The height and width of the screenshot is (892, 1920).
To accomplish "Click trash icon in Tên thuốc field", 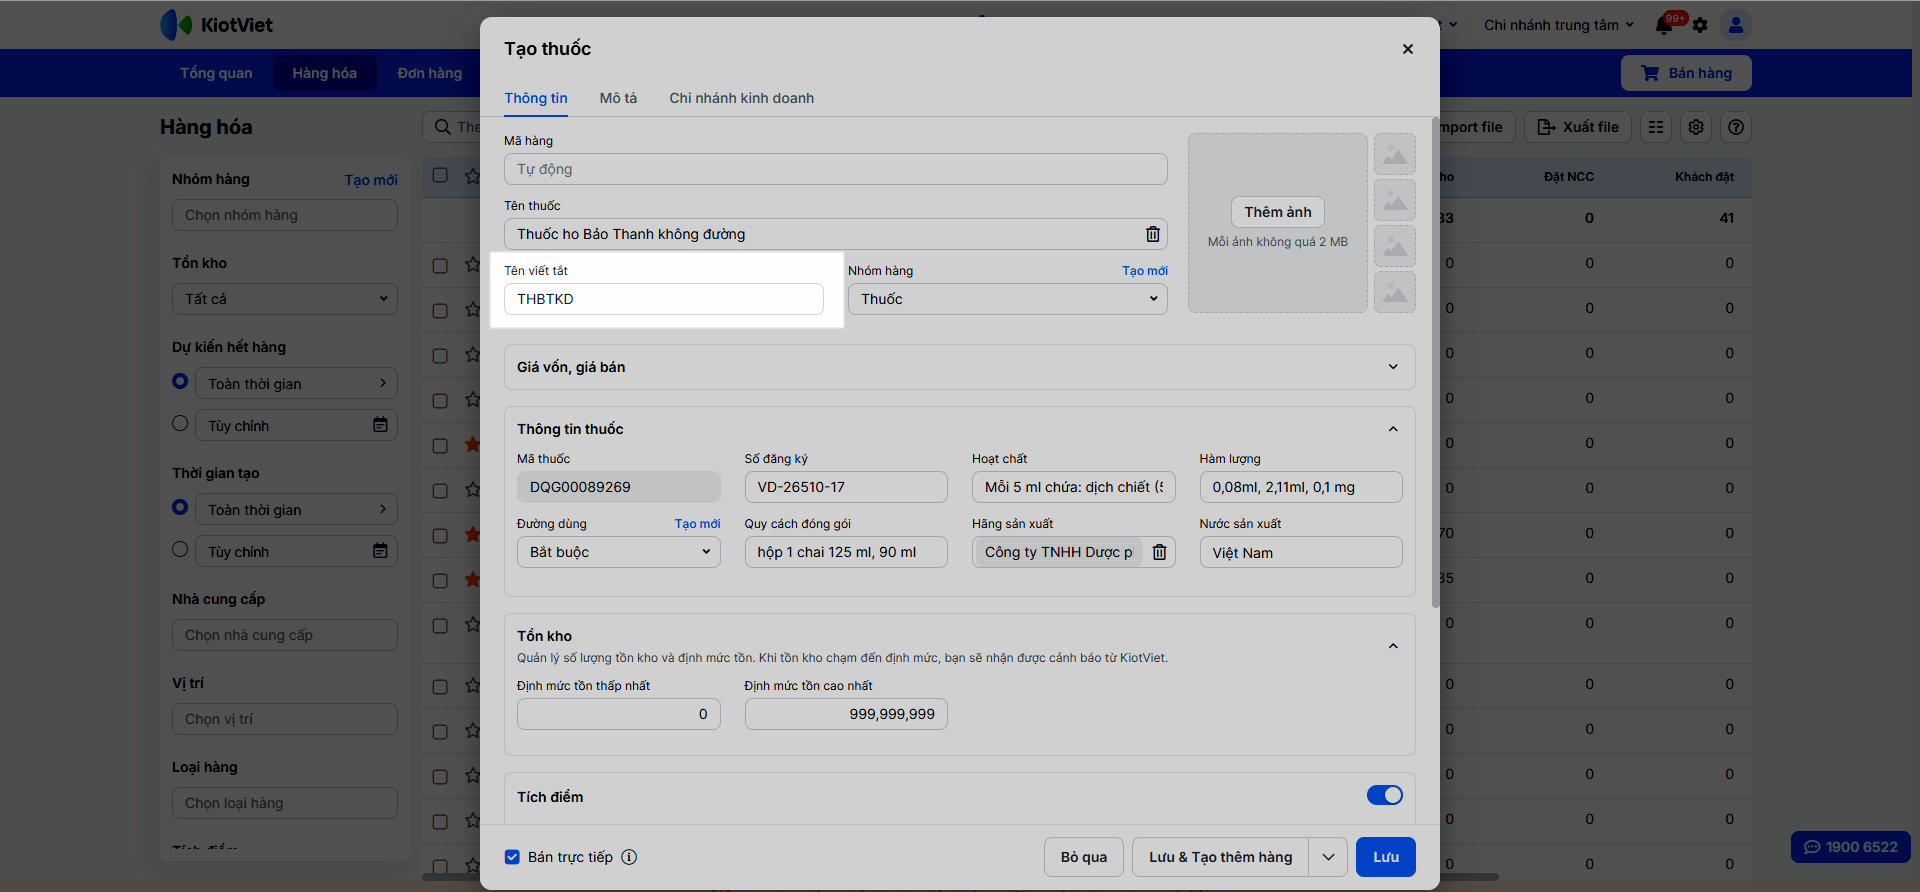I will 1153,234.
